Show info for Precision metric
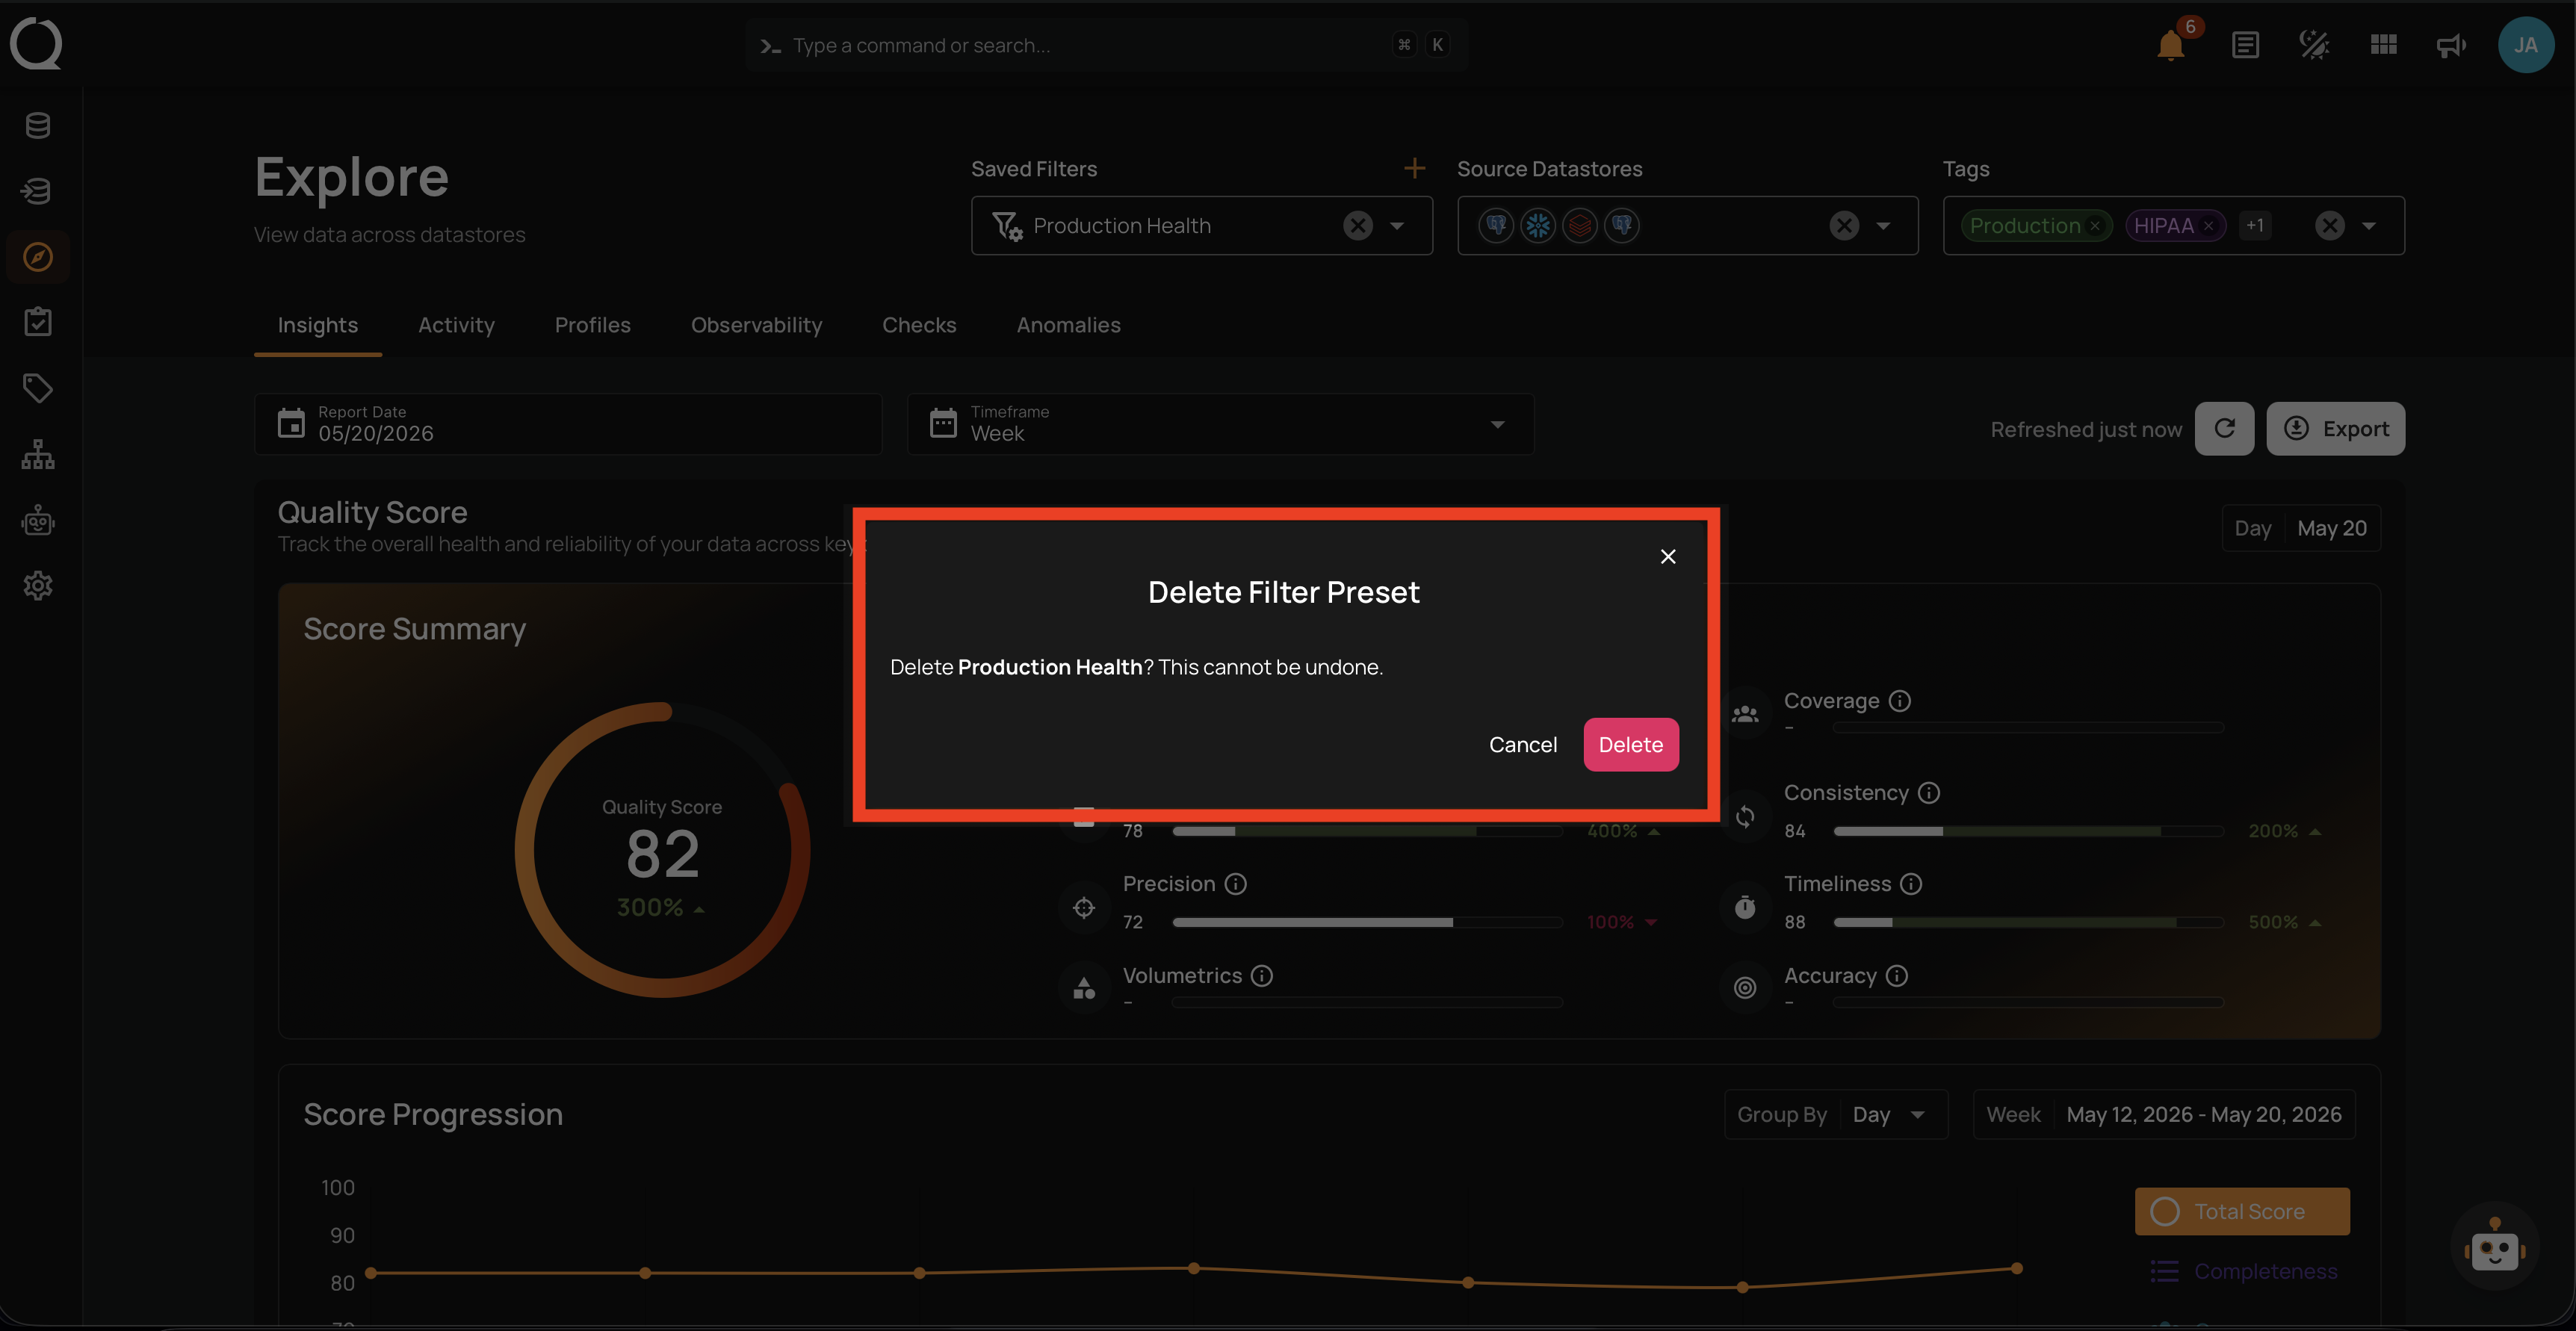This screenshot has height=1331, width=2576. (1236, 884)
